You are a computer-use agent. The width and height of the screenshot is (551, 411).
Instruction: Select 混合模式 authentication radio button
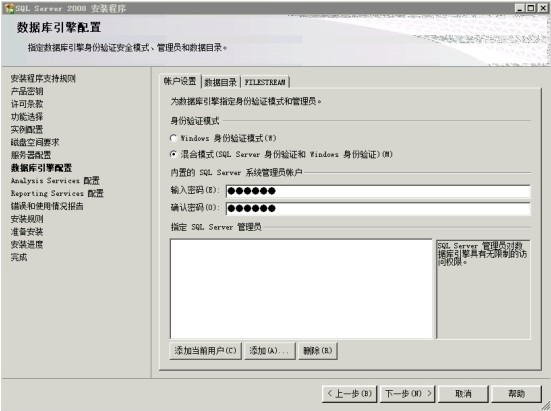tap(173, 154)
